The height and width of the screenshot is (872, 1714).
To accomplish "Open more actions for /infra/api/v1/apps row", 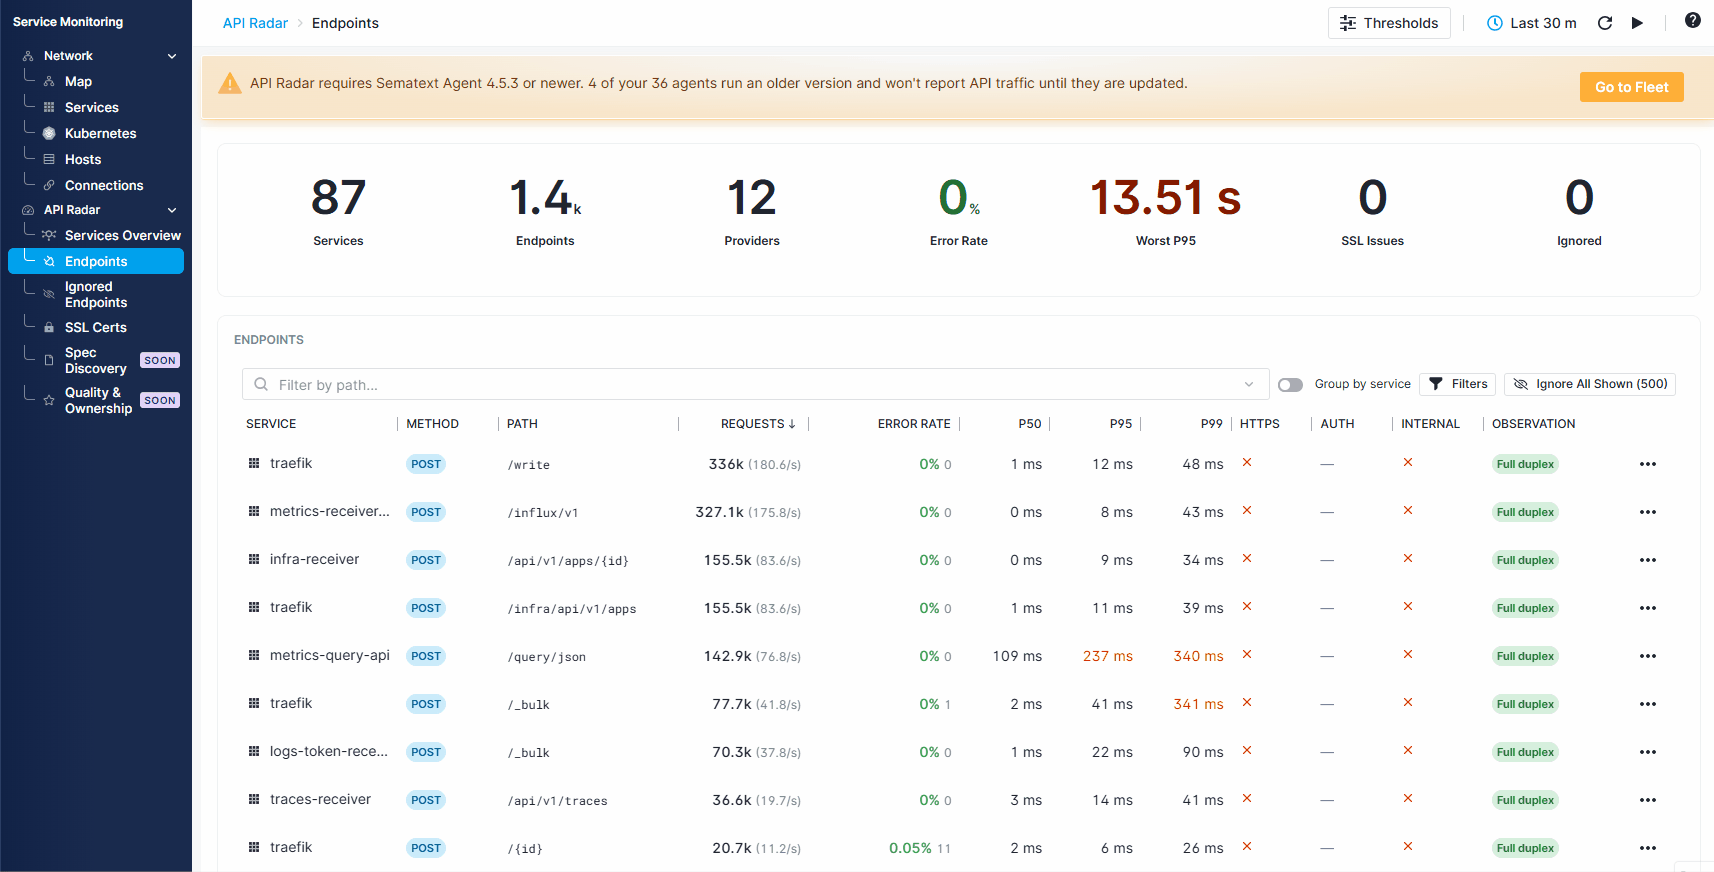I will (x=1648, y=608).
